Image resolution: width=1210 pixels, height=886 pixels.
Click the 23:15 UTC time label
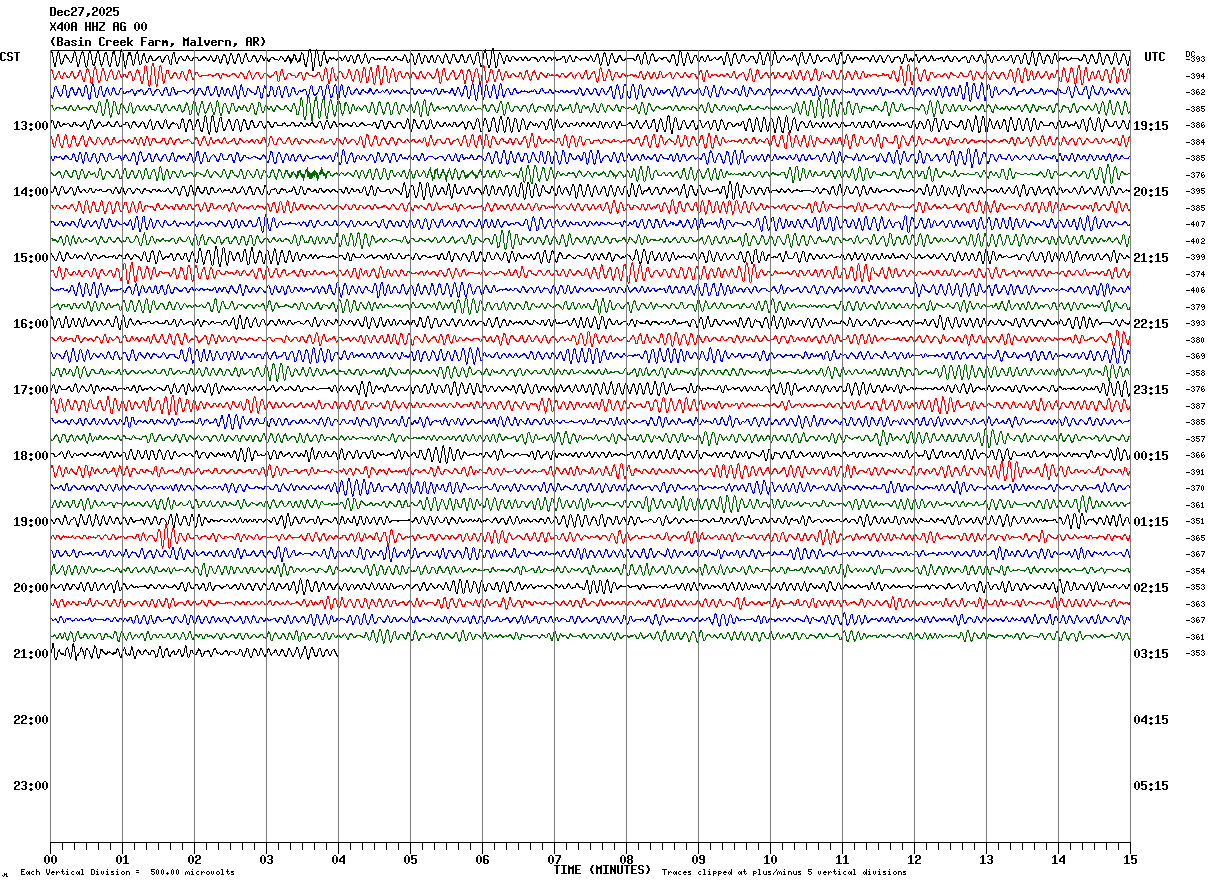tap(1151, 389)
